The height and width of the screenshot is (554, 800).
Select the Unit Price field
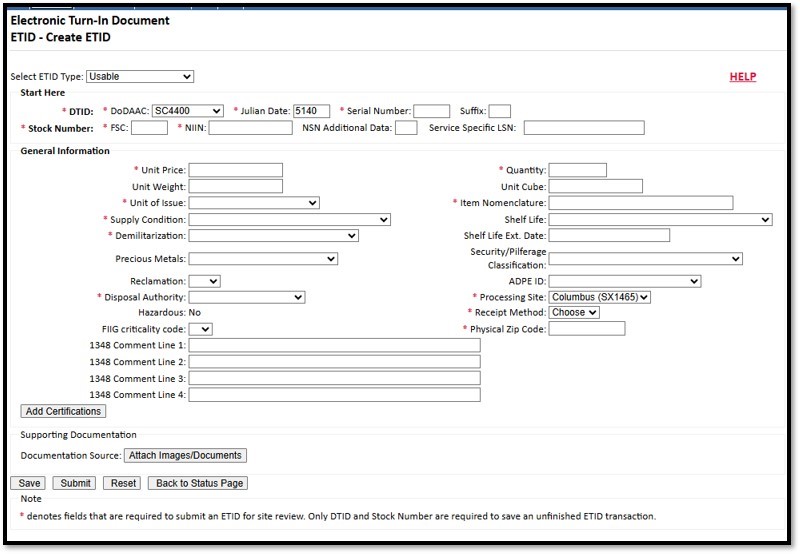[235, 170]
